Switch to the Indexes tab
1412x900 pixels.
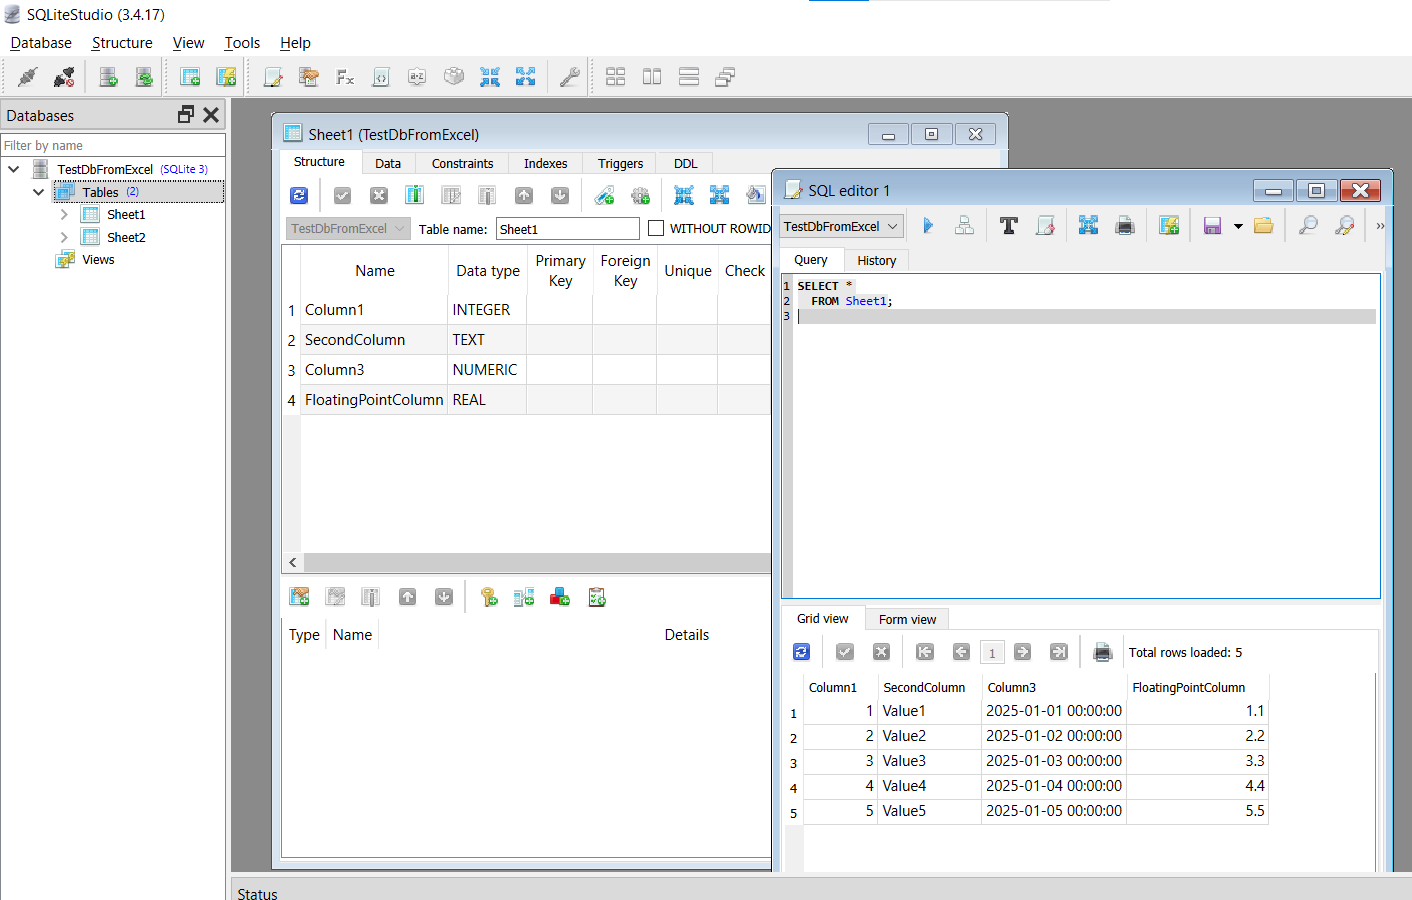click(545, 163)
